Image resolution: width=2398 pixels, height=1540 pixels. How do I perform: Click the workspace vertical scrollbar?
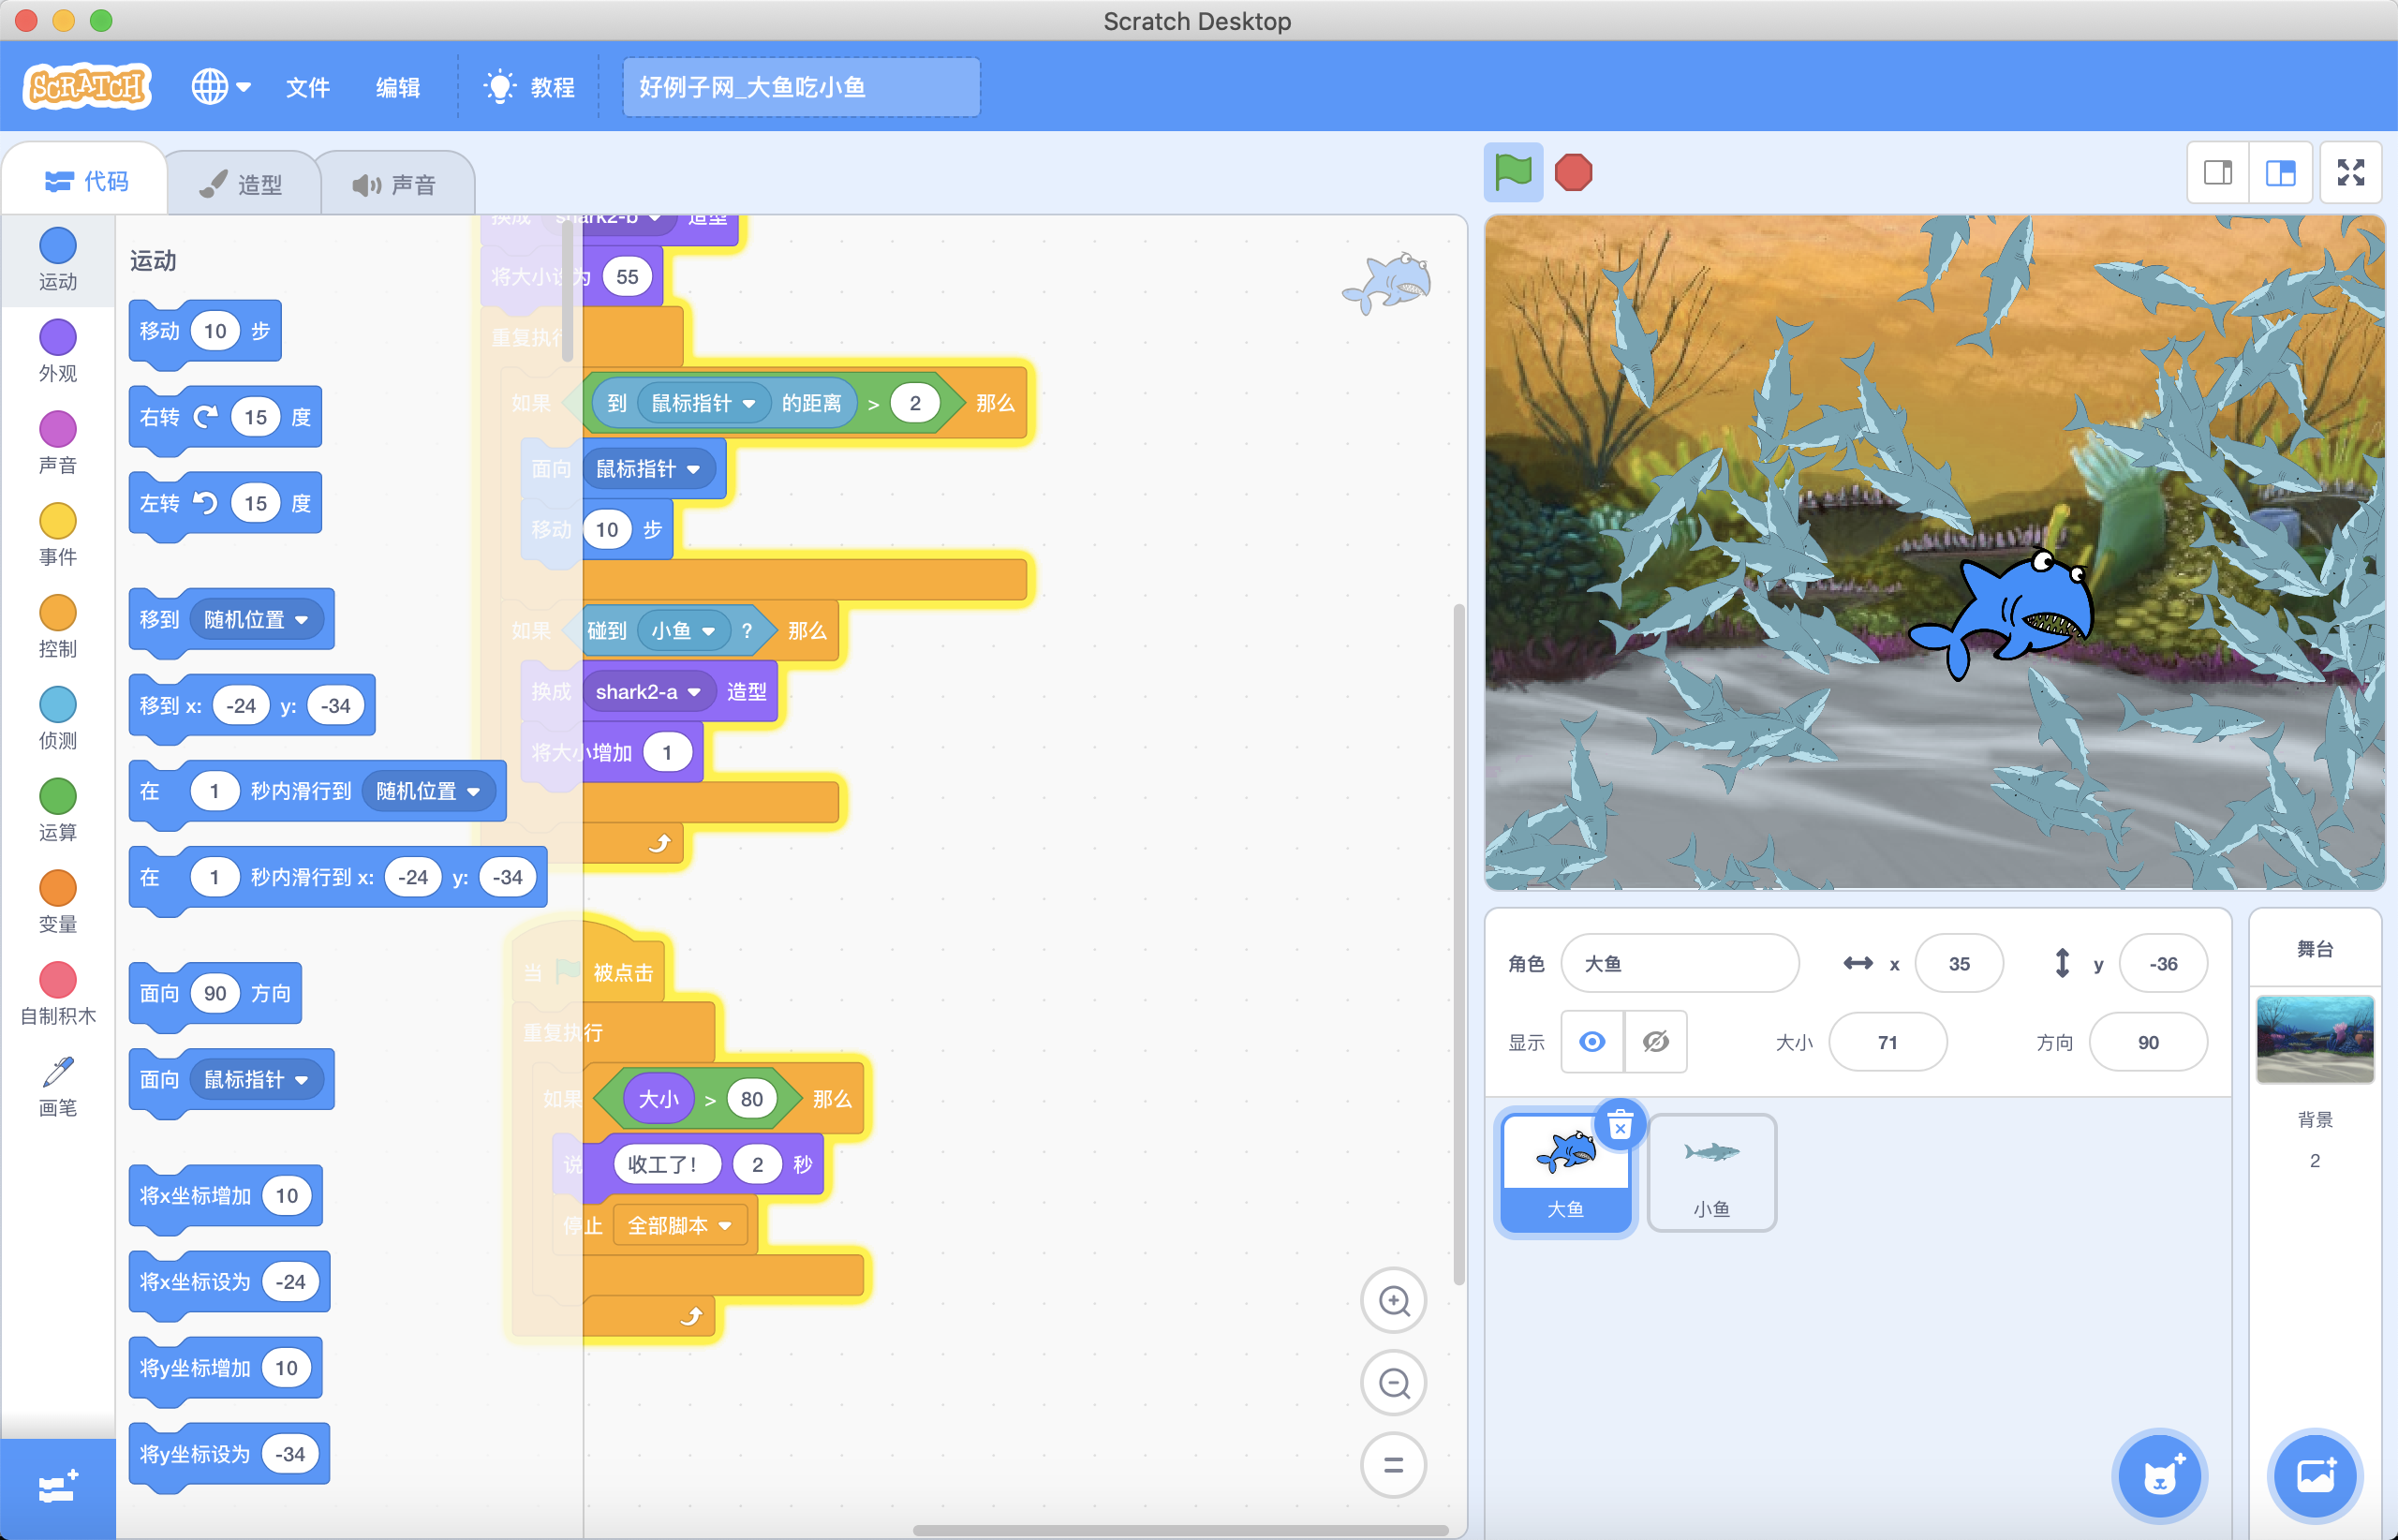coord(1459,944)
